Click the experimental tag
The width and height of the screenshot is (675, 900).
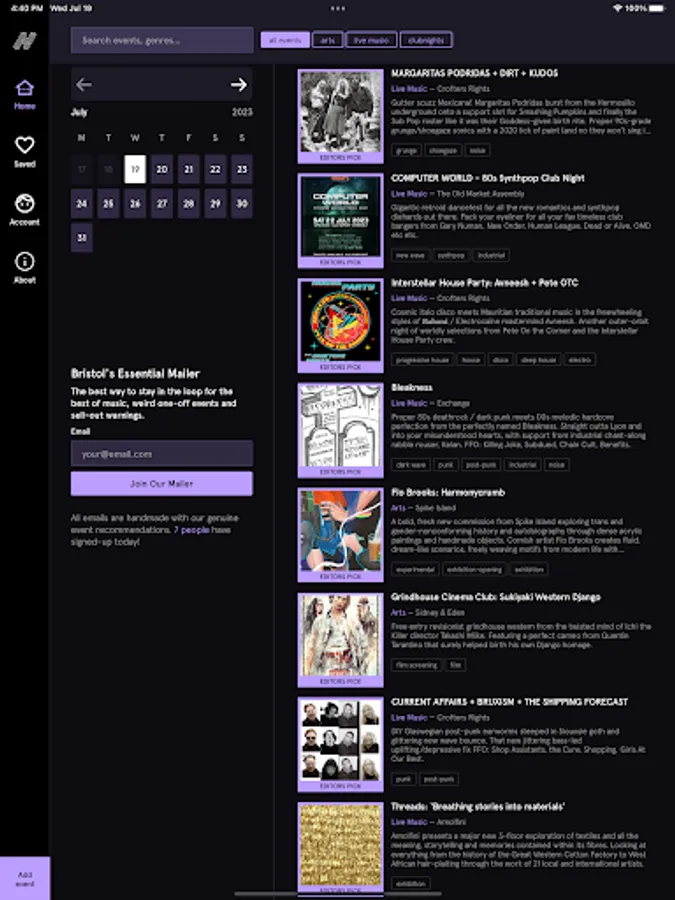[x=416, y=569]
